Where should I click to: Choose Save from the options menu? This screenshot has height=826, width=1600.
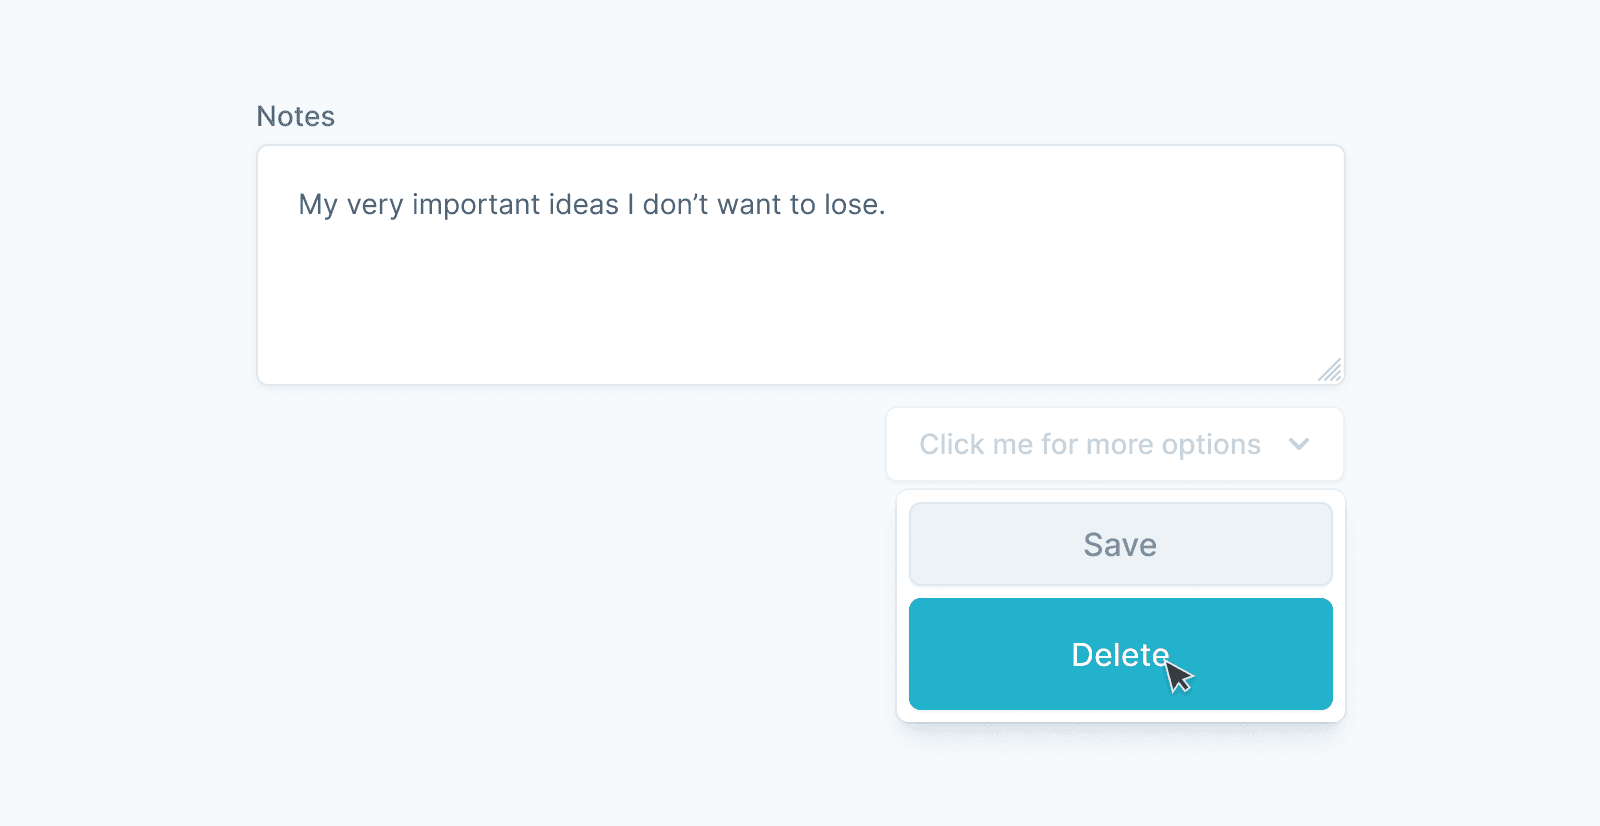pyautogui.click(x=1119, y=544)
